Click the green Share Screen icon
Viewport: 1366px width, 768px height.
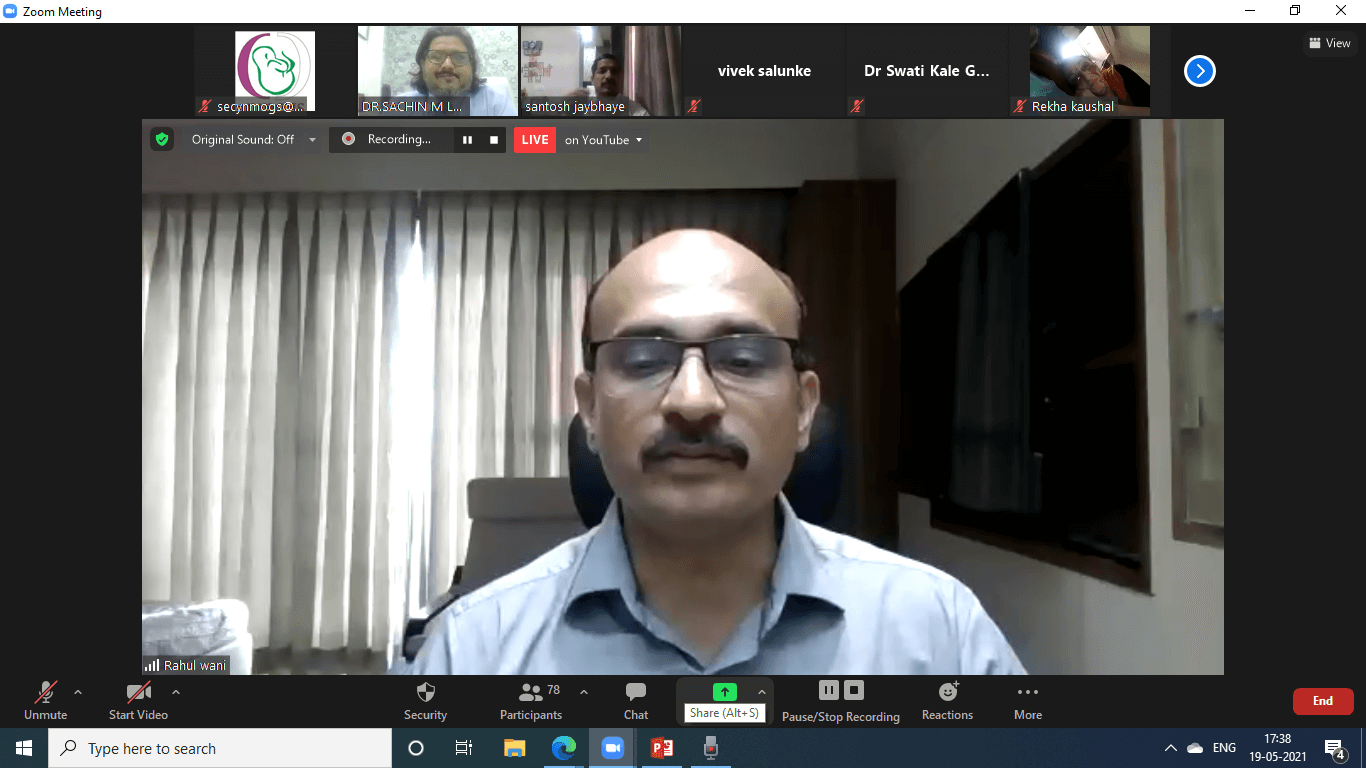click(724, 692)
